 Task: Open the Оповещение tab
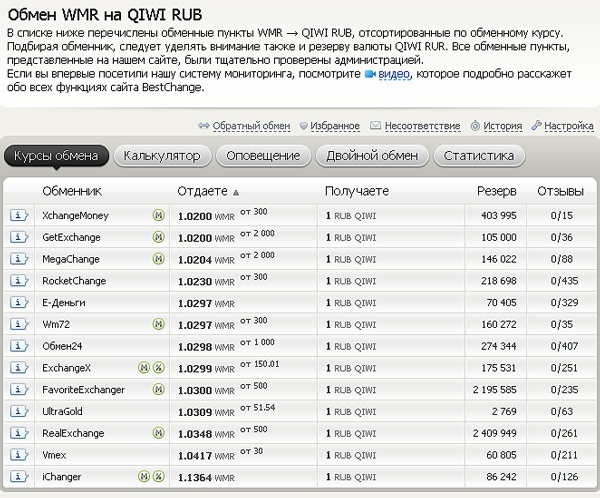[x=263, y=156]
